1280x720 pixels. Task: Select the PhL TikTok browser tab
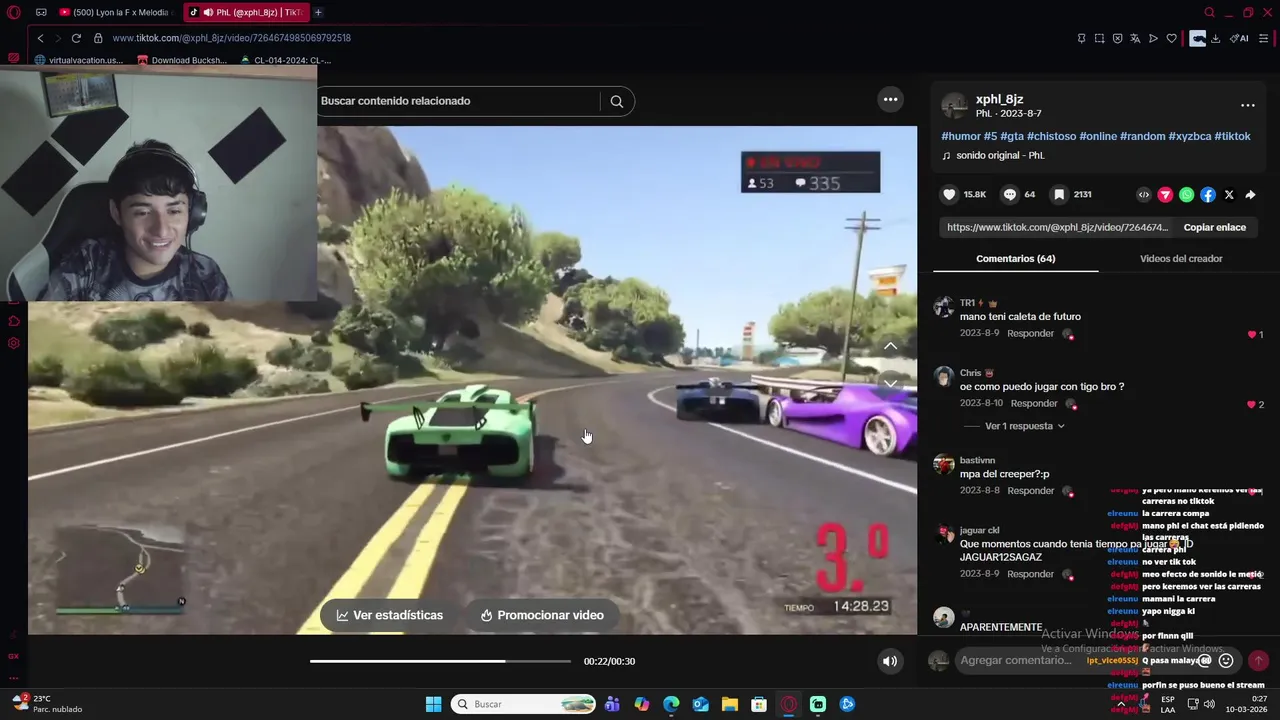pos(245,12)
